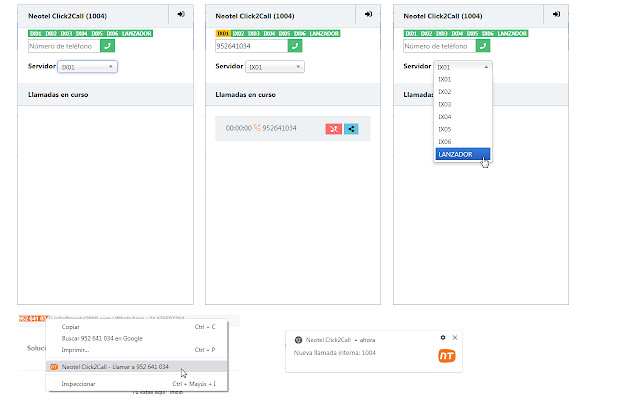640x400 pixels.
Task: Hang up call 952641034 with the red button
Action: point(333,129)
